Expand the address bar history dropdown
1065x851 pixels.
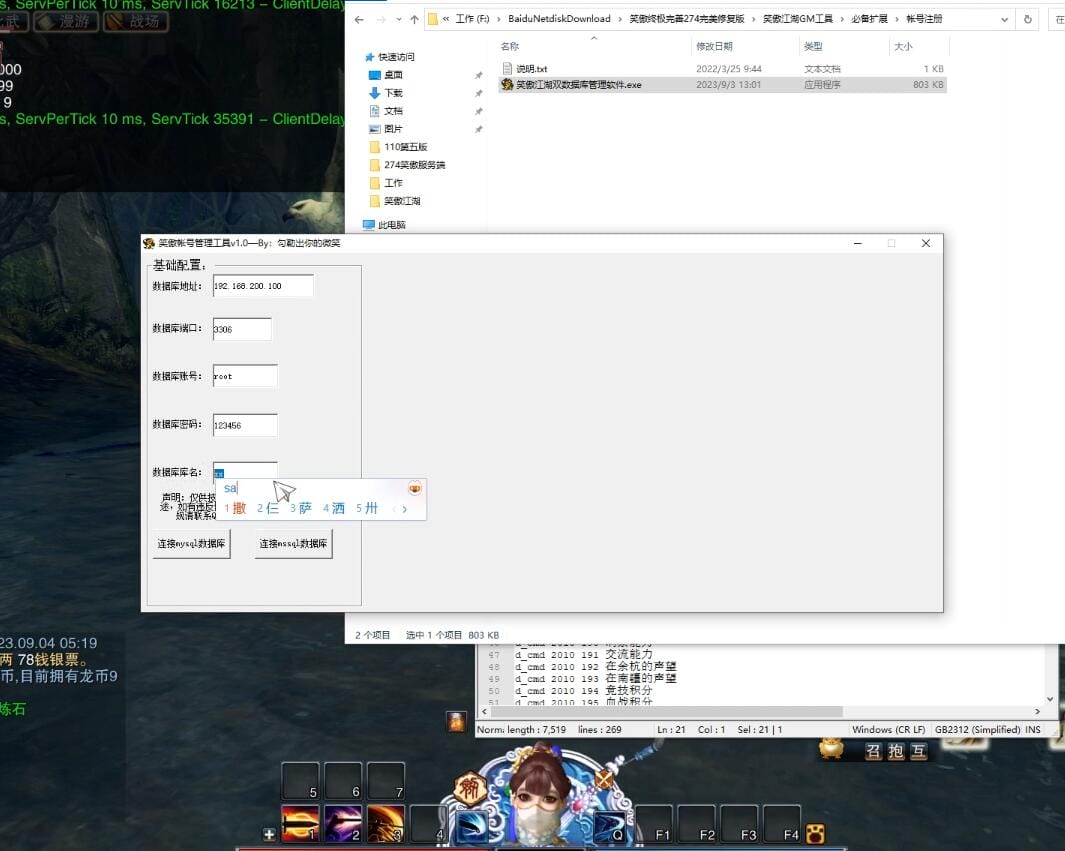pos(1005,19)
